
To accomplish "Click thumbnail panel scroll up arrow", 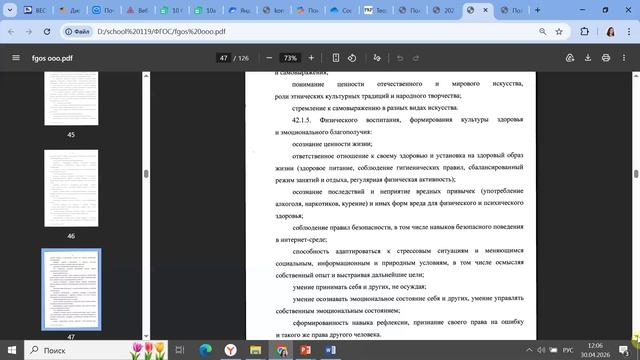I will click(x=146, y=76).
